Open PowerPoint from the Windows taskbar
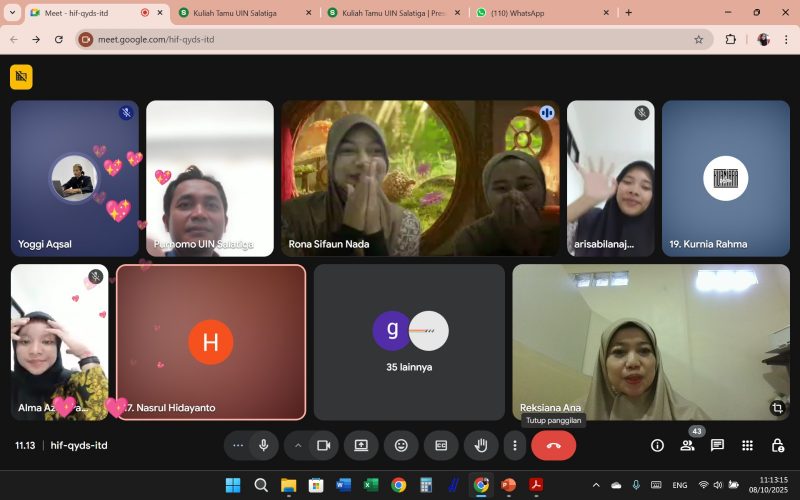Image resolution: width=800 pixels, height=500 pixels. tap(508, 485)
